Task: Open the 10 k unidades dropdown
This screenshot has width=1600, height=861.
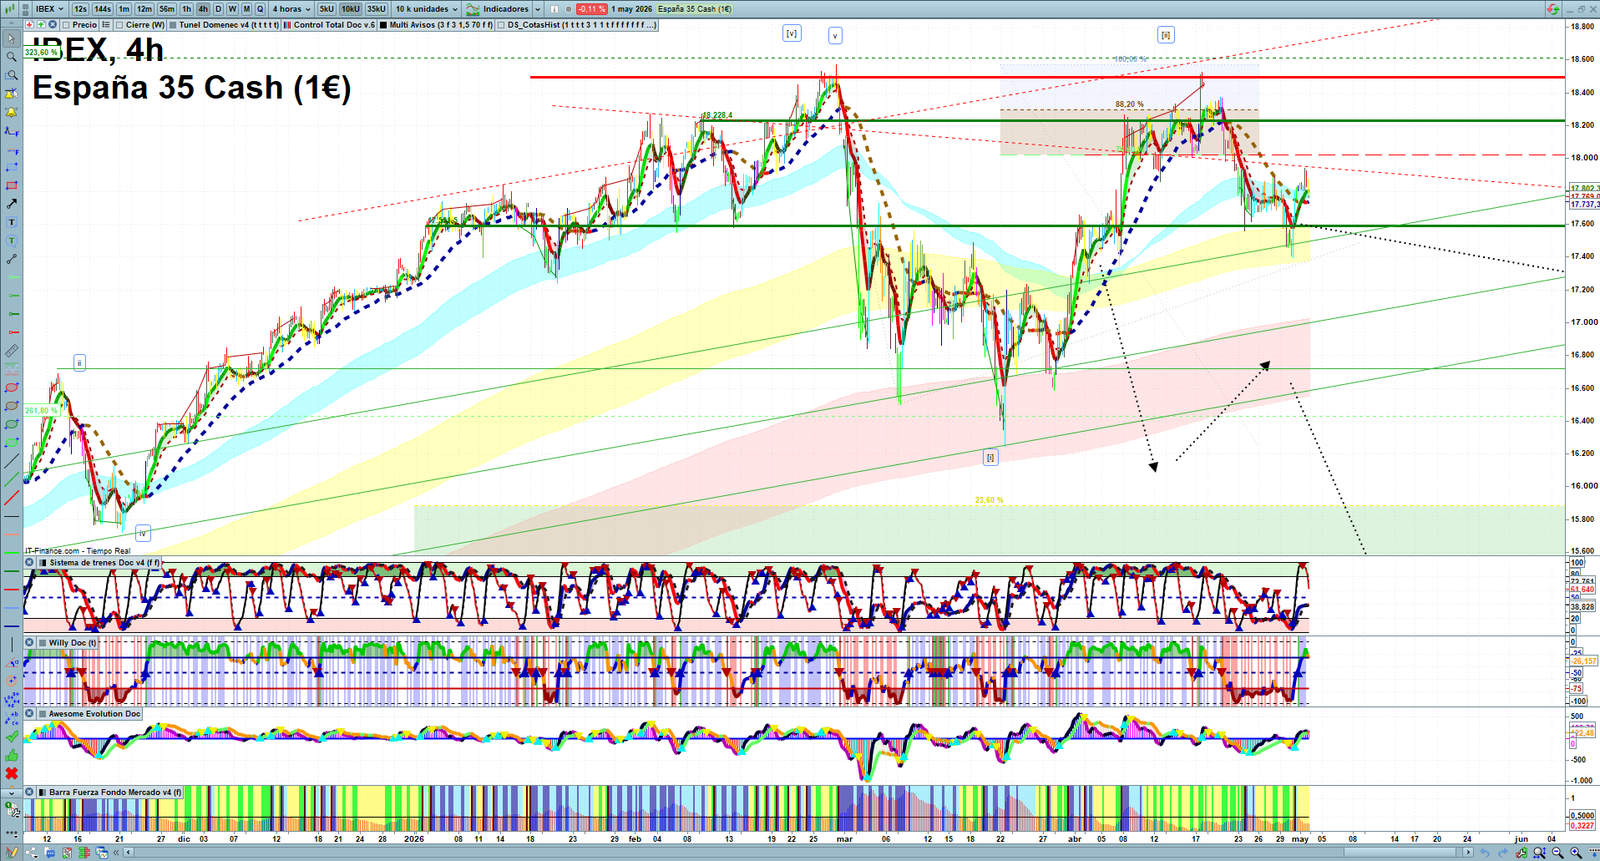Action: coord(426,9)
